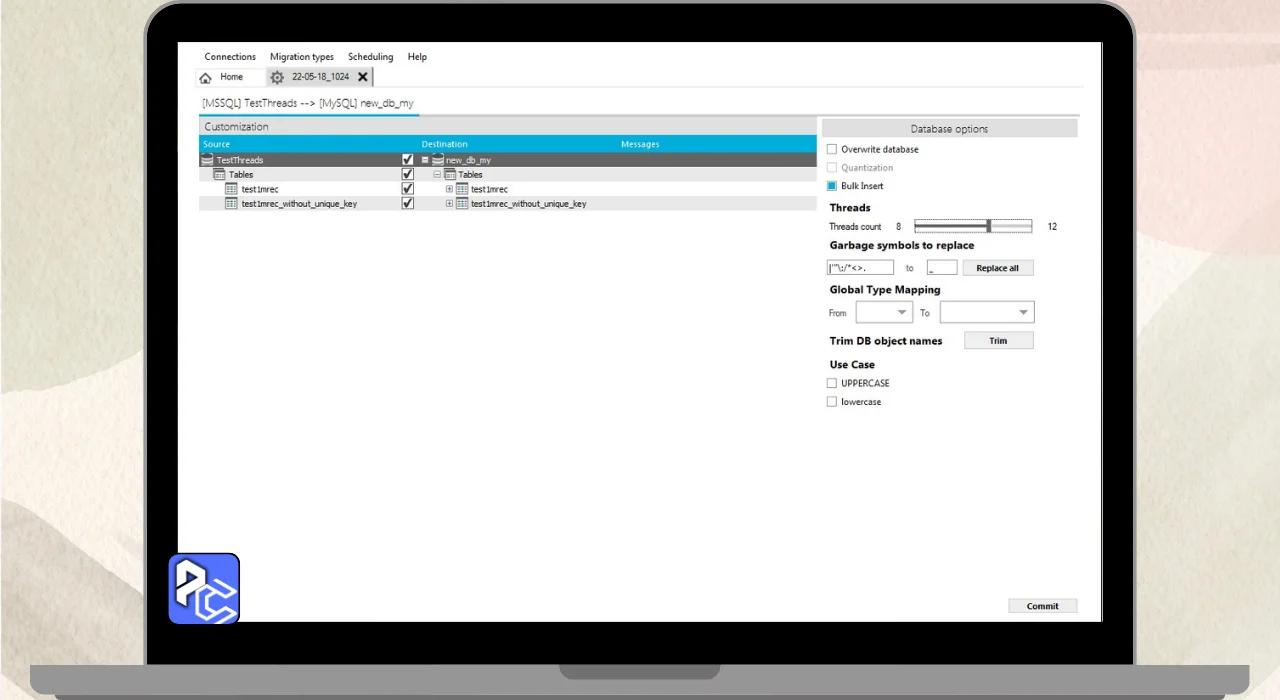Click the source test1mrec table icon
1280x700 pixels.
[x=232, y=189]
